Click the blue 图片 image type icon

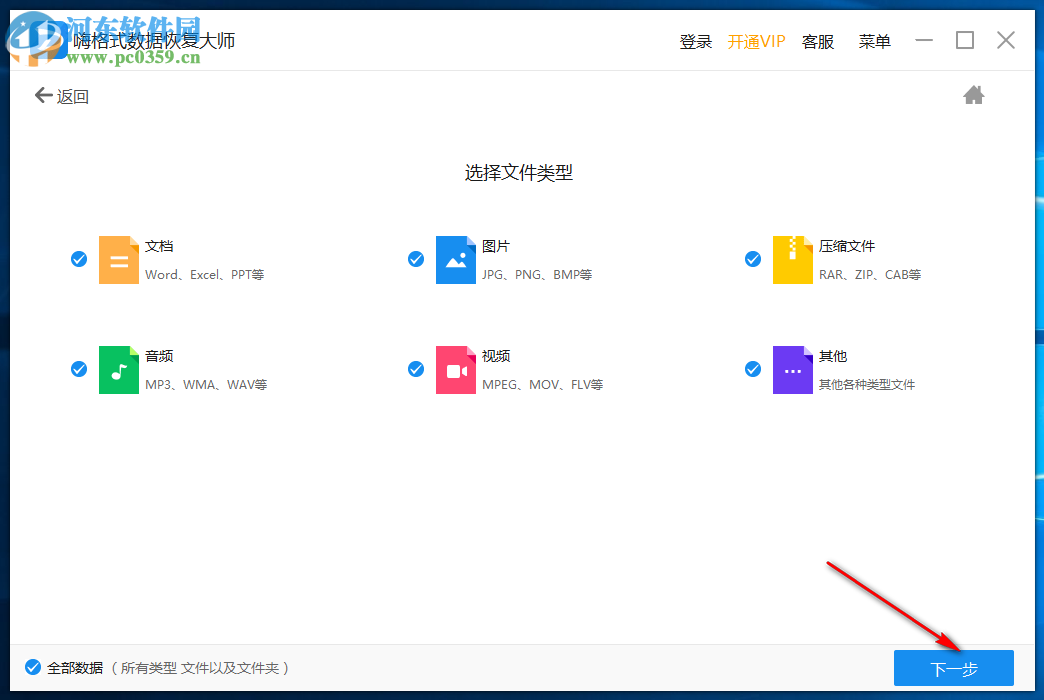(456, 259)
